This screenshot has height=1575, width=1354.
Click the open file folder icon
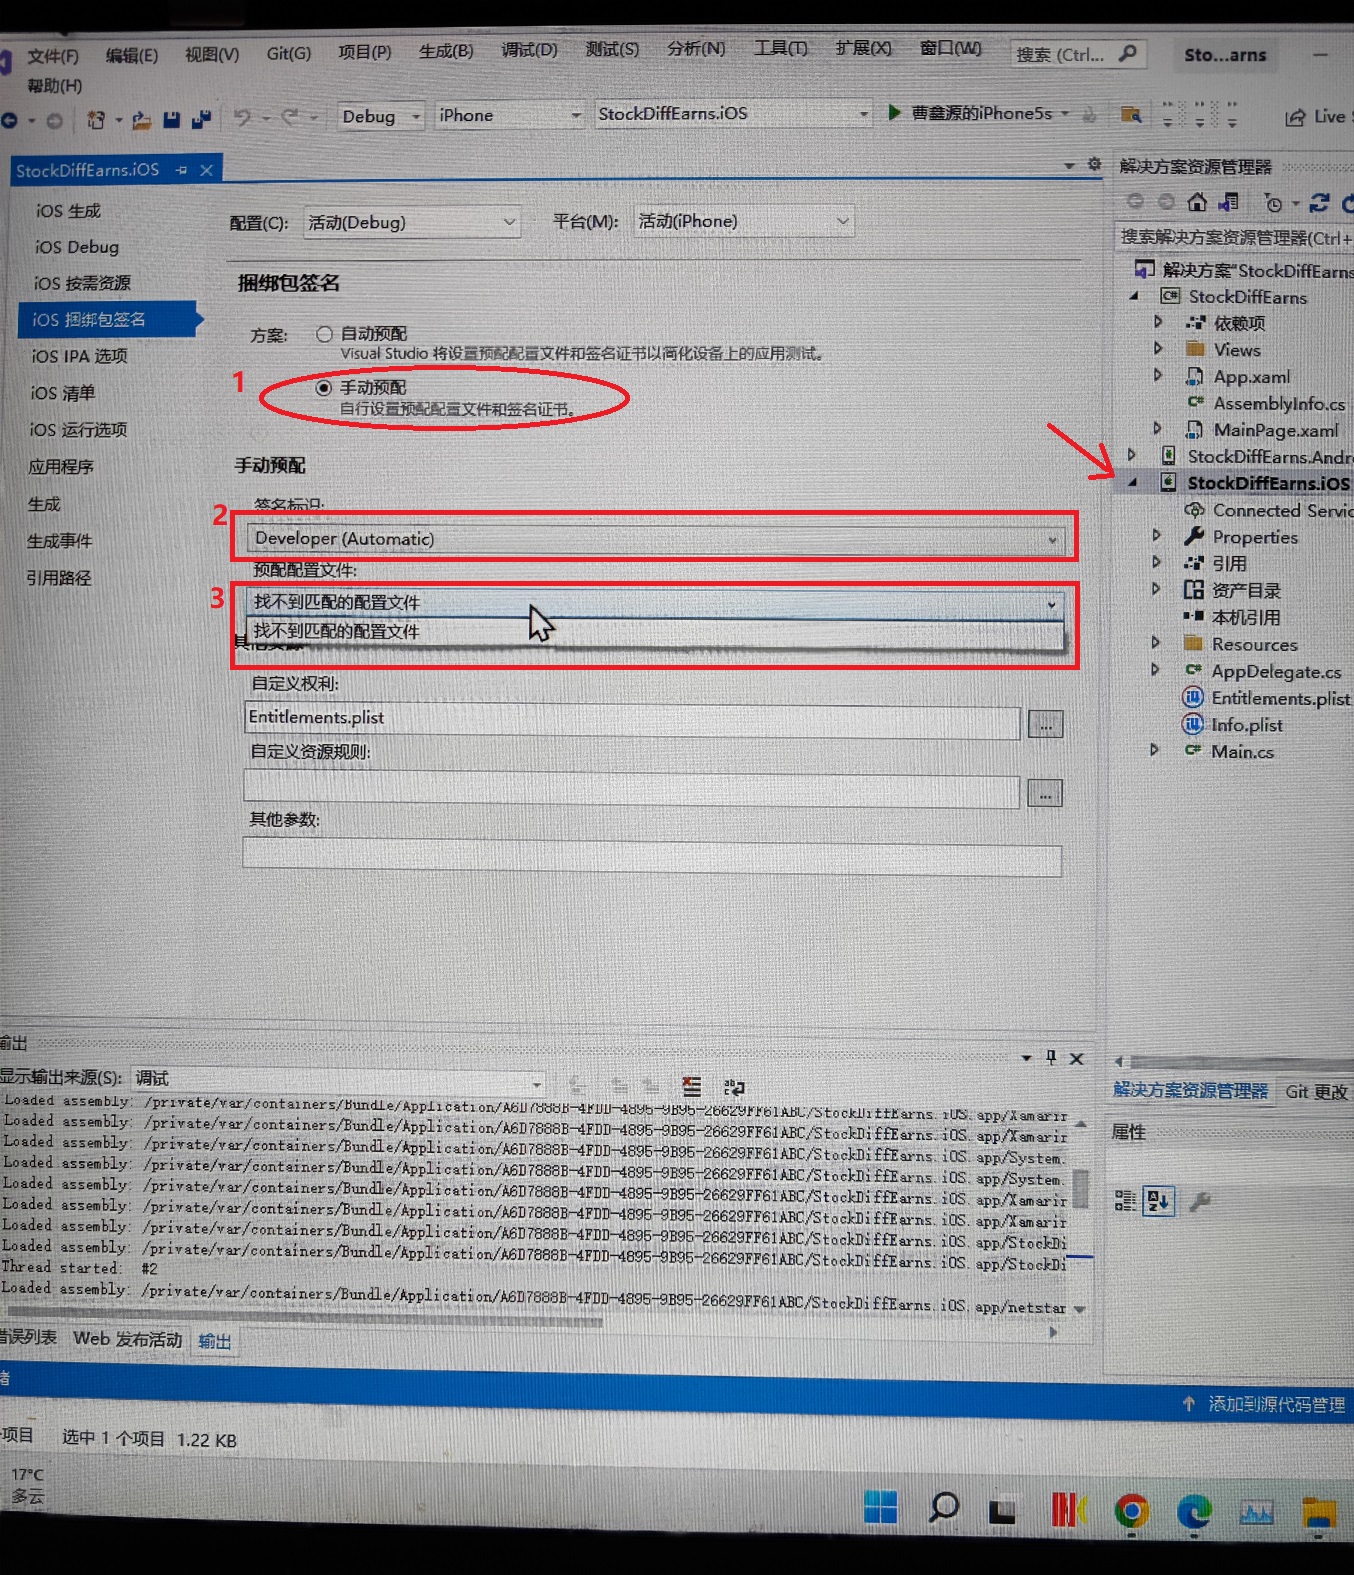pos(142,120)
